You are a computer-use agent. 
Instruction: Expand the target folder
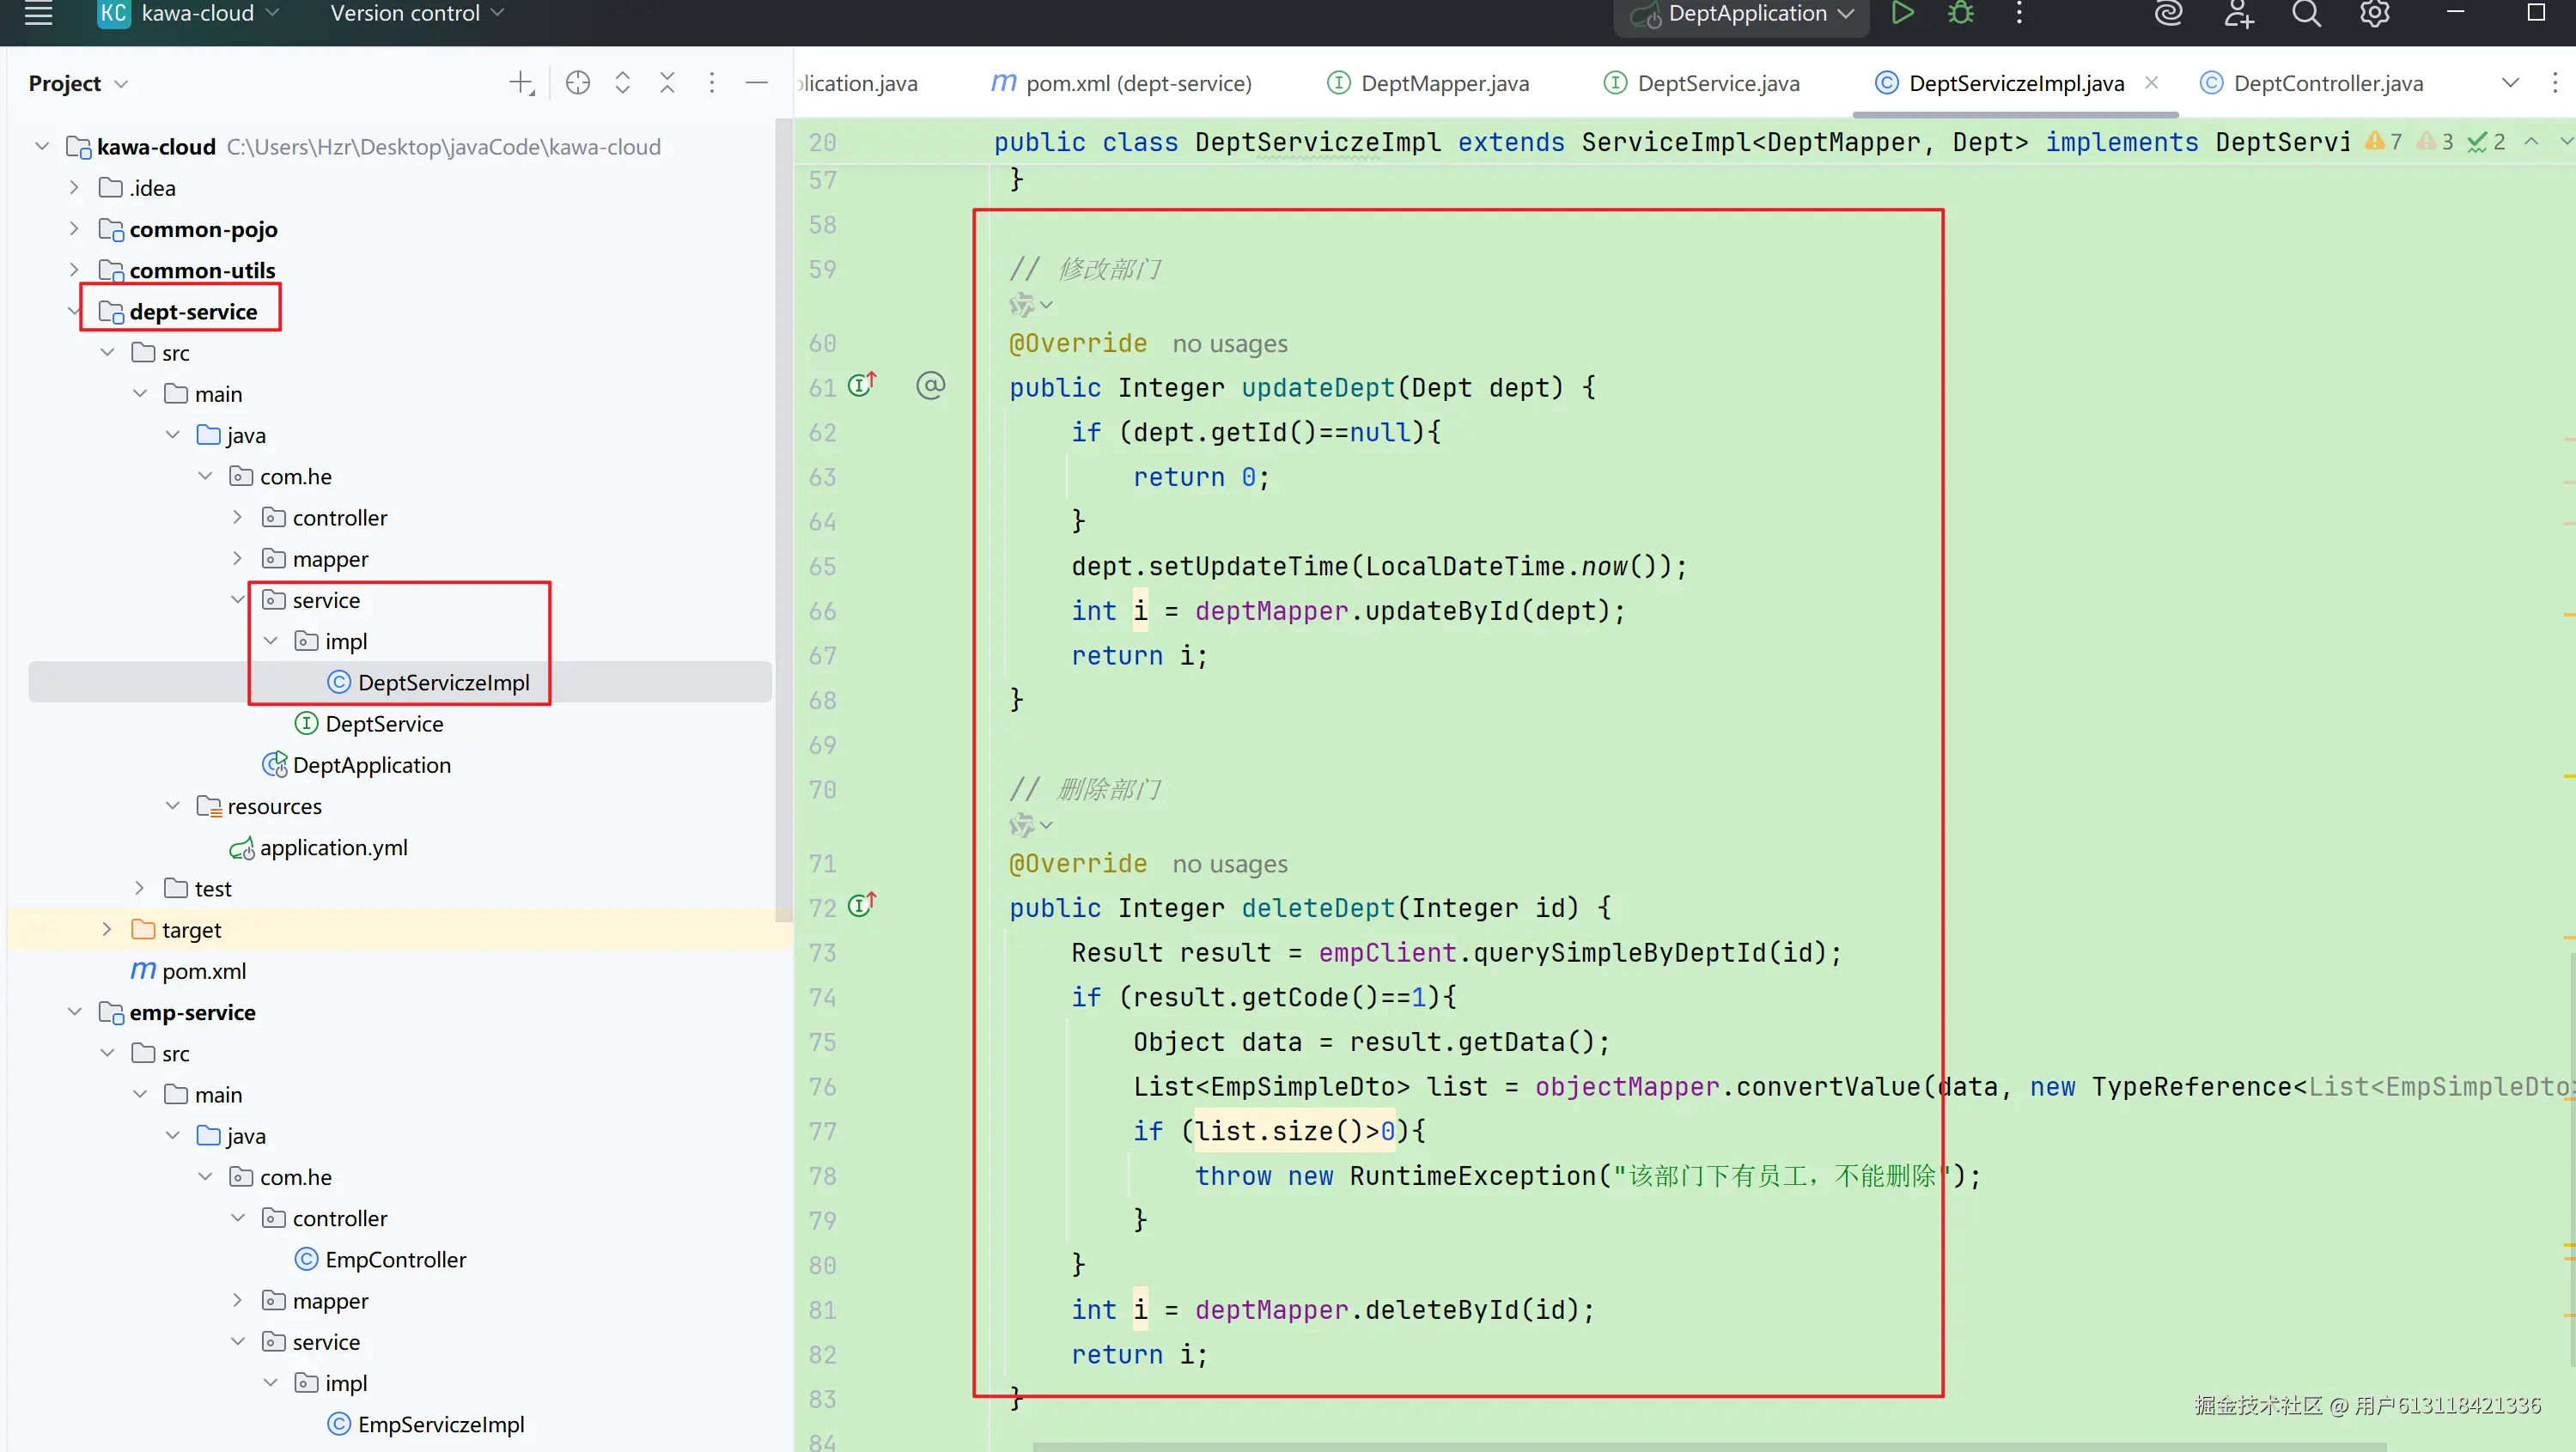pos(107,929)
